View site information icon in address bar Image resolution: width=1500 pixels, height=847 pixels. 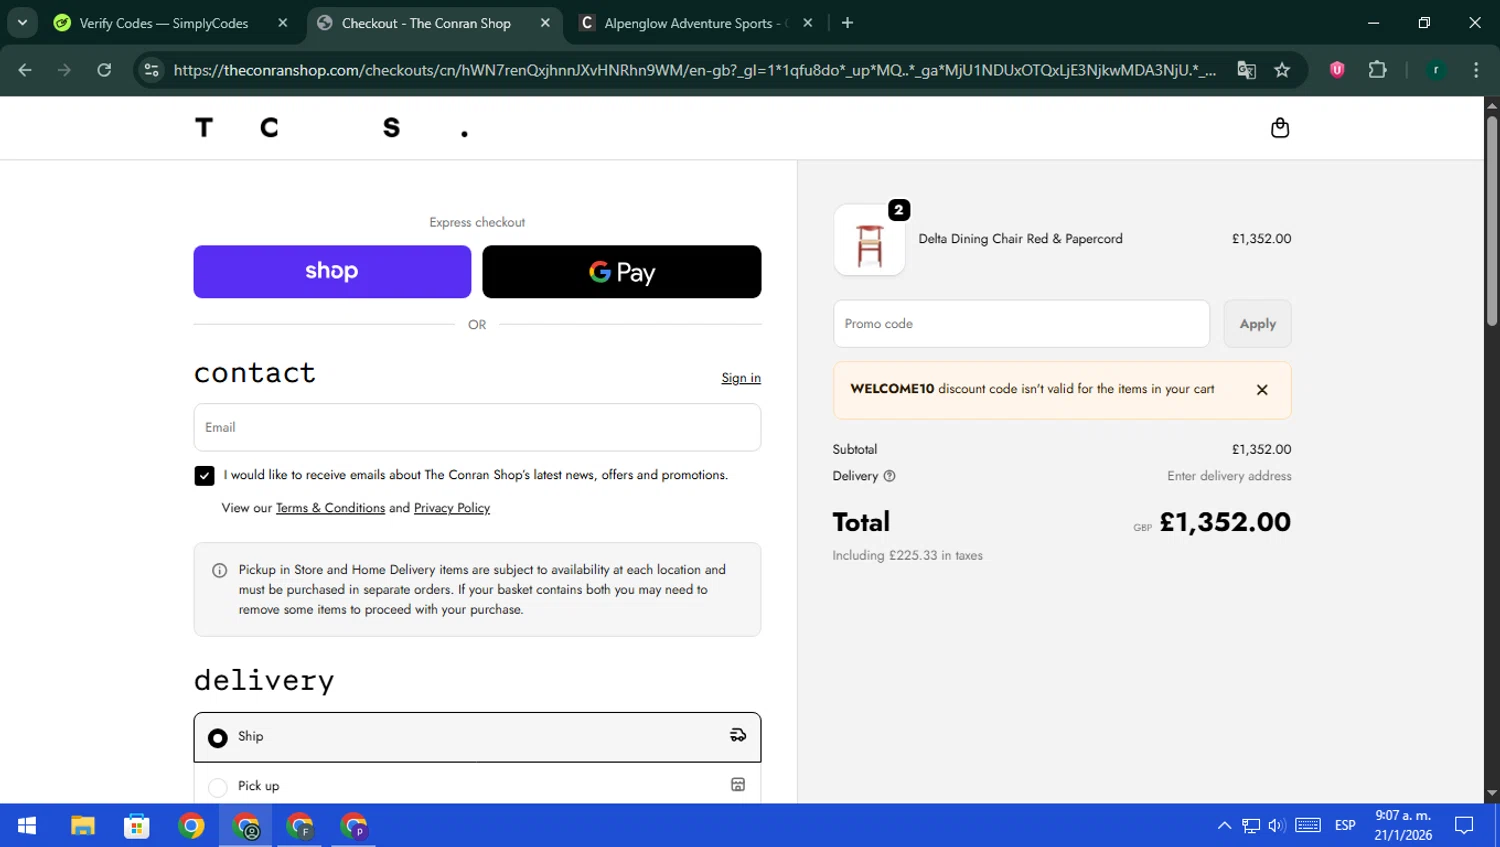(152, 70)
